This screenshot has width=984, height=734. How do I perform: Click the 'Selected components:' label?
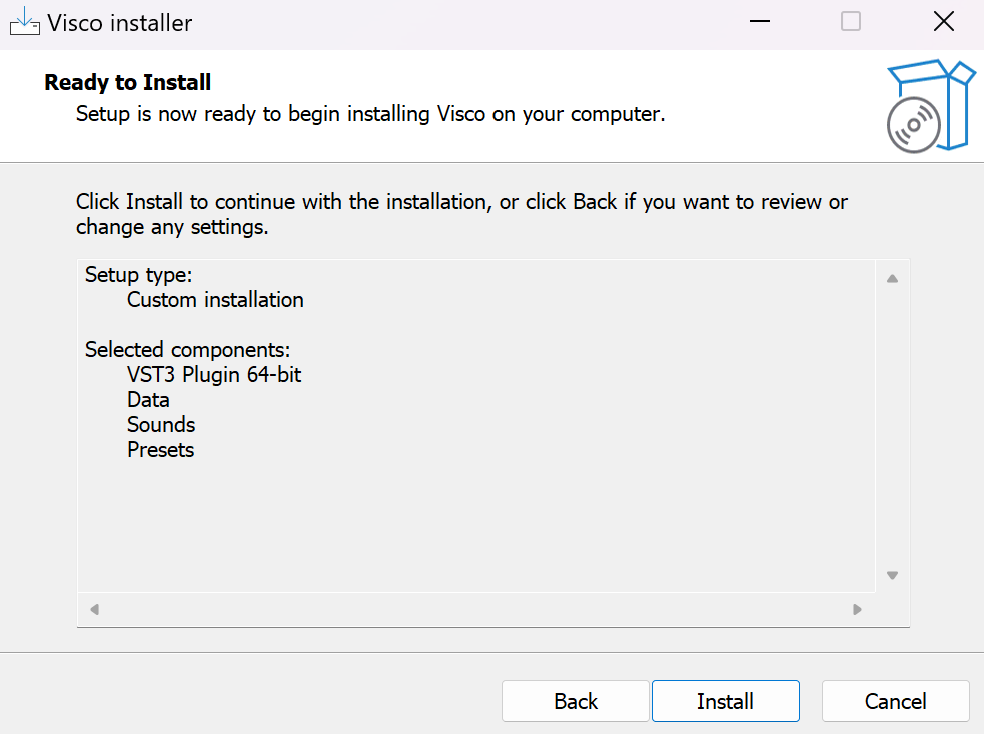pos(187,350)
